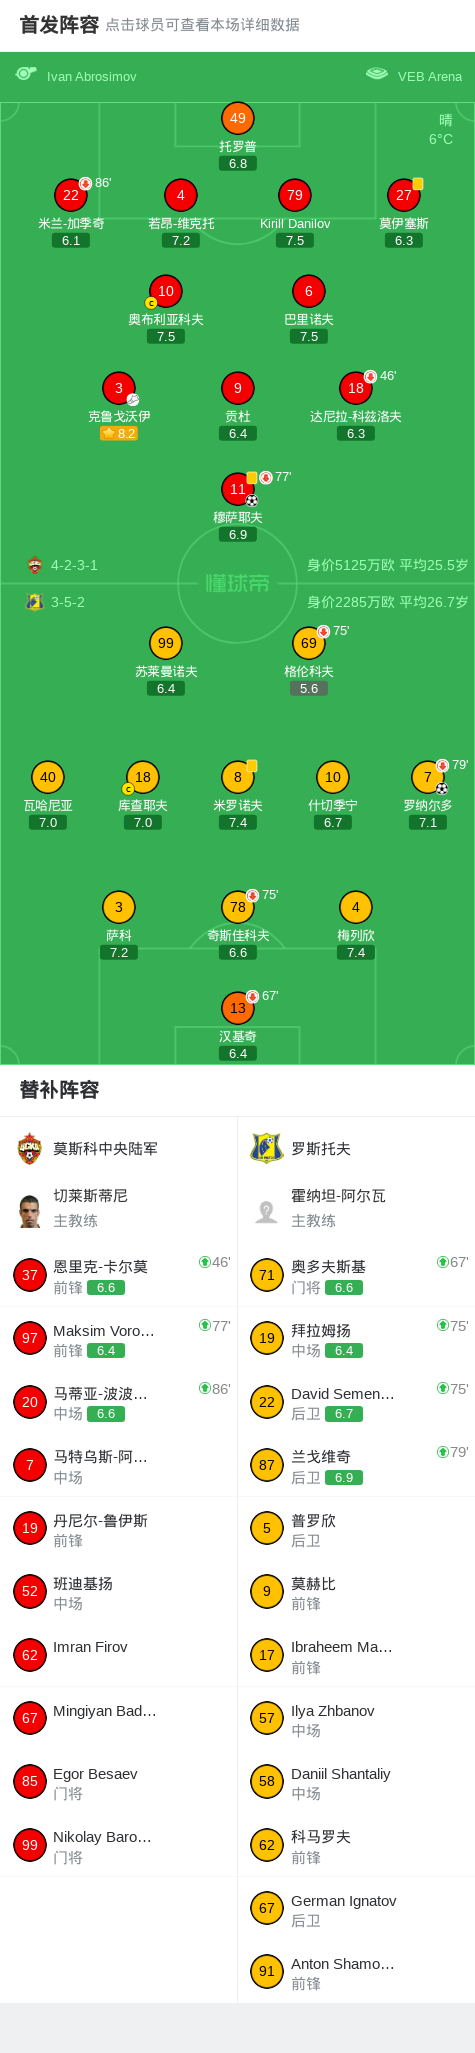Open the 罗斯托夫 team crest
Screen dimensions: 475x2053
[x=267, y=1148]
